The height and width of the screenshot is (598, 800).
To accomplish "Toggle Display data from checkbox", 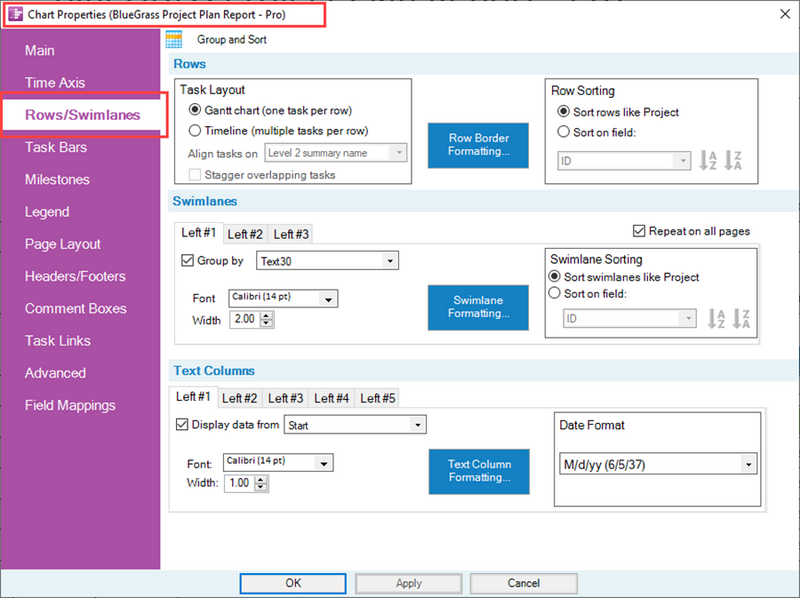I will [182, 425].
